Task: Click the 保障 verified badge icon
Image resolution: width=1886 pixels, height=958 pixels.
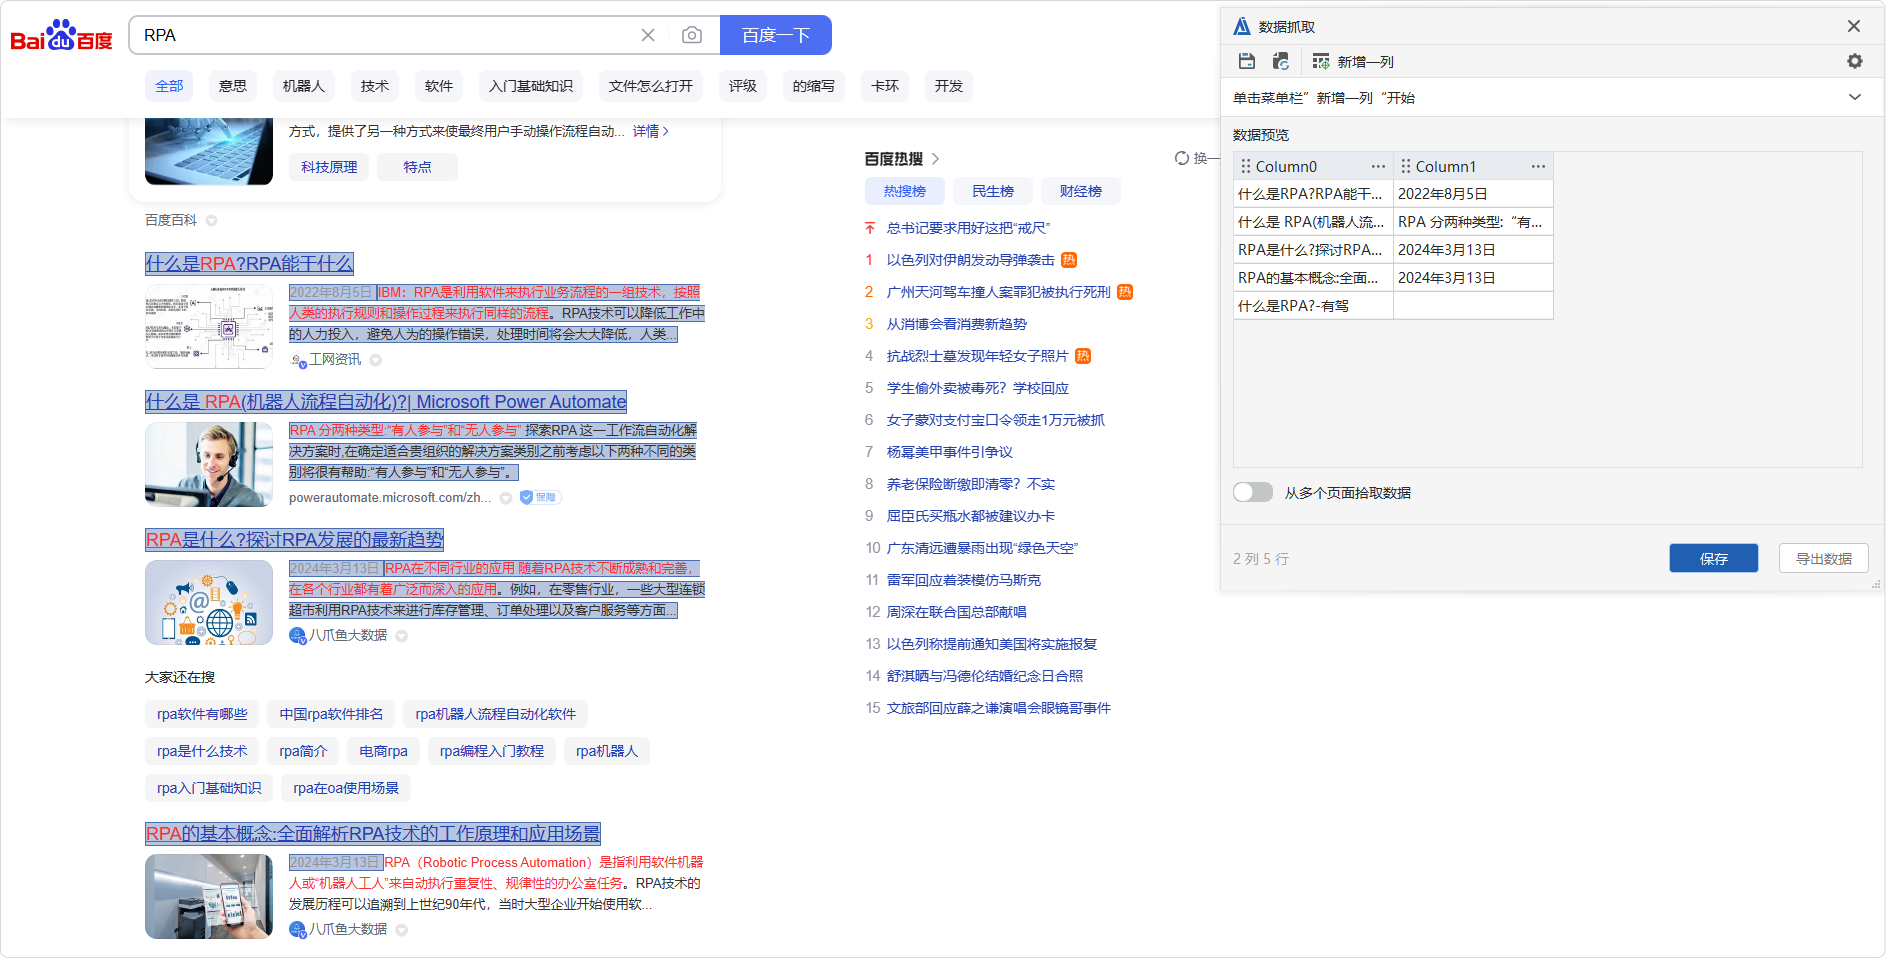Action: [540, 497]
